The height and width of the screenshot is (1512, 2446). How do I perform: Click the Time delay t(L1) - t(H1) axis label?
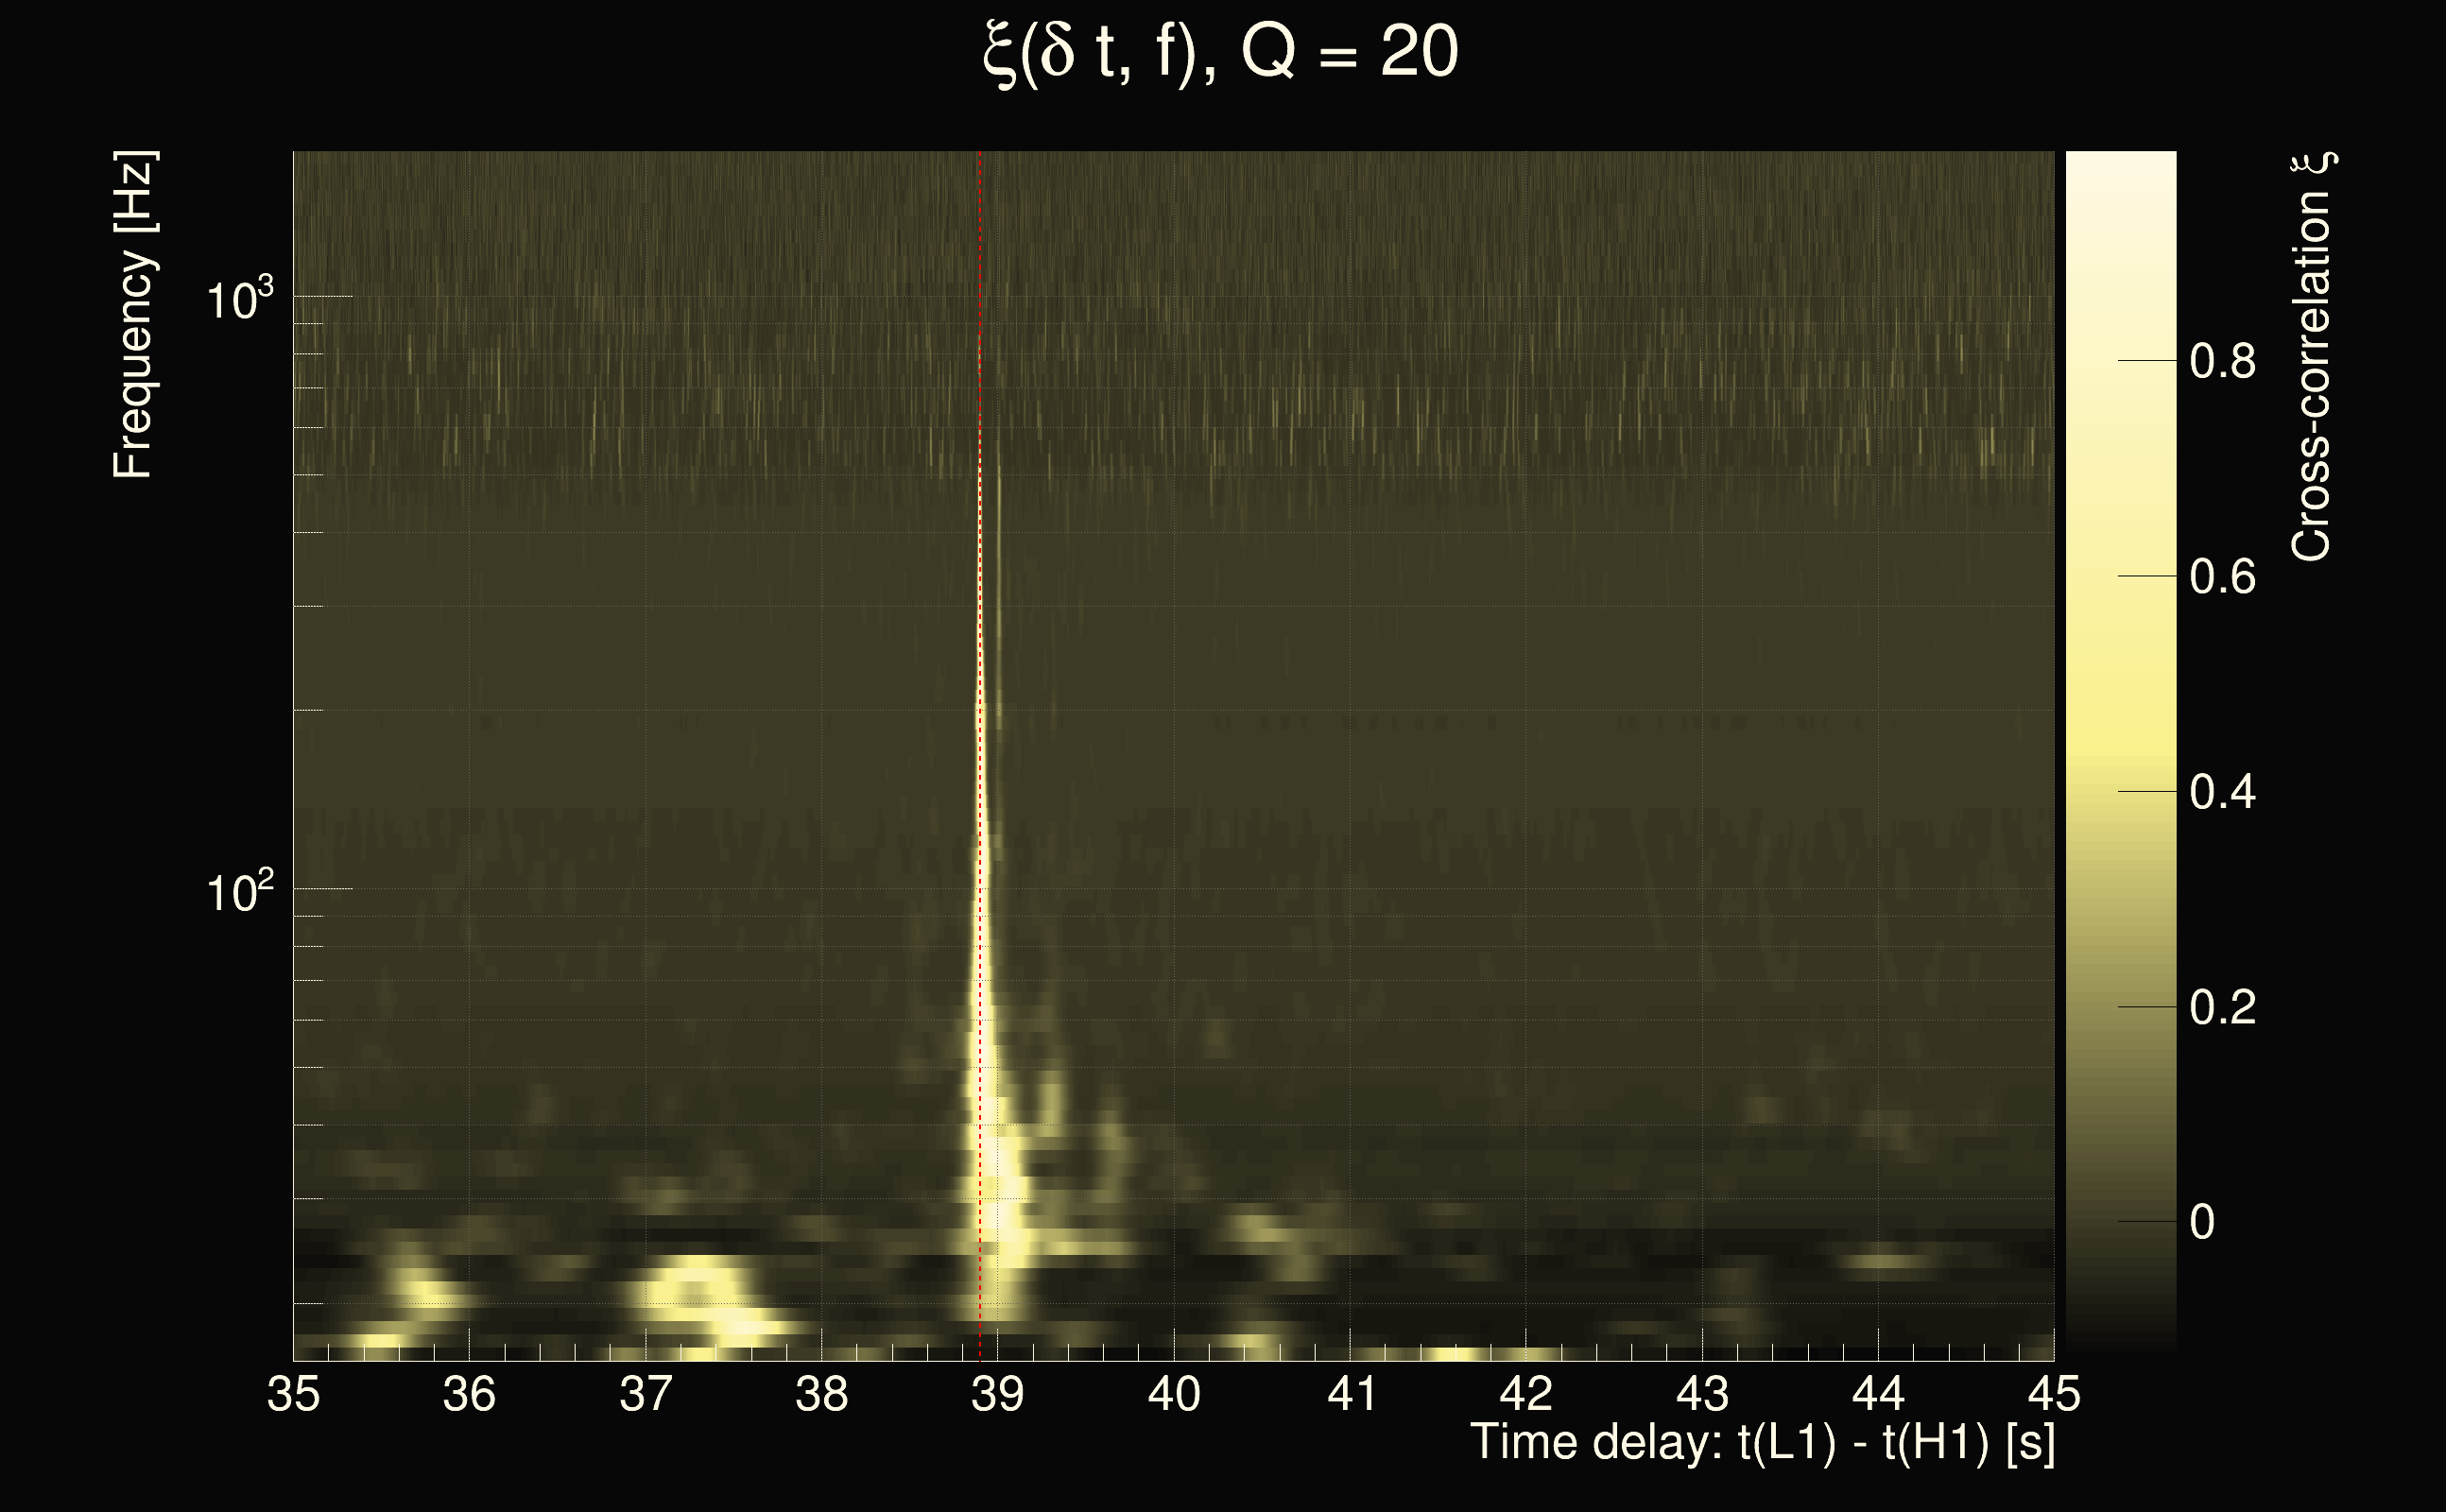click(1762, 1443)
